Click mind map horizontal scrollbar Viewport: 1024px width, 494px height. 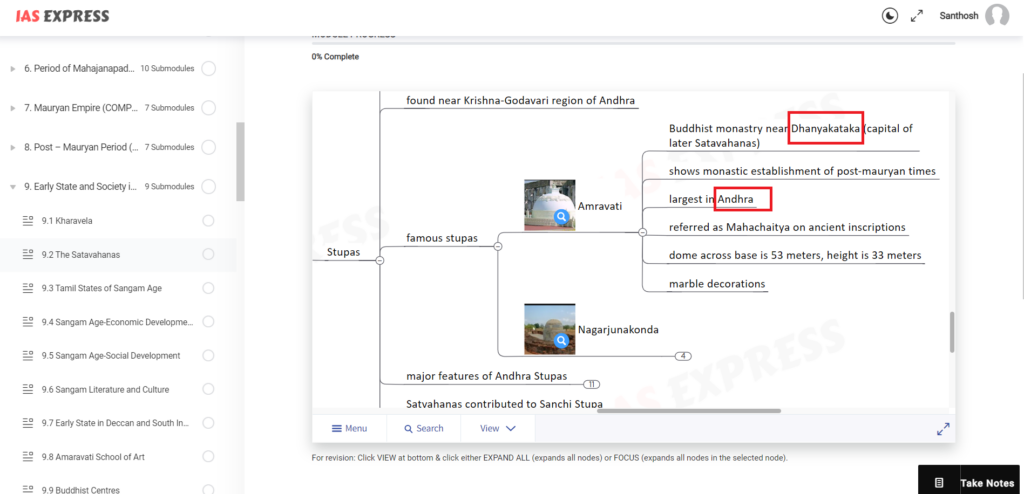pos(689,410)
